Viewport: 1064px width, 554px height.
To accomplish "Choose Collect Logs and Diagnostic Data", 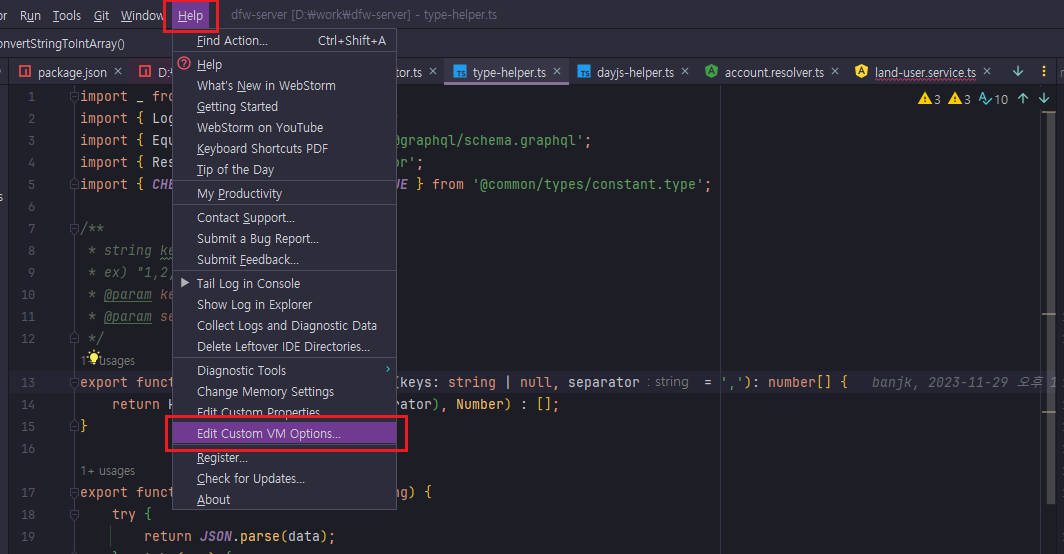I will (284, 326).
